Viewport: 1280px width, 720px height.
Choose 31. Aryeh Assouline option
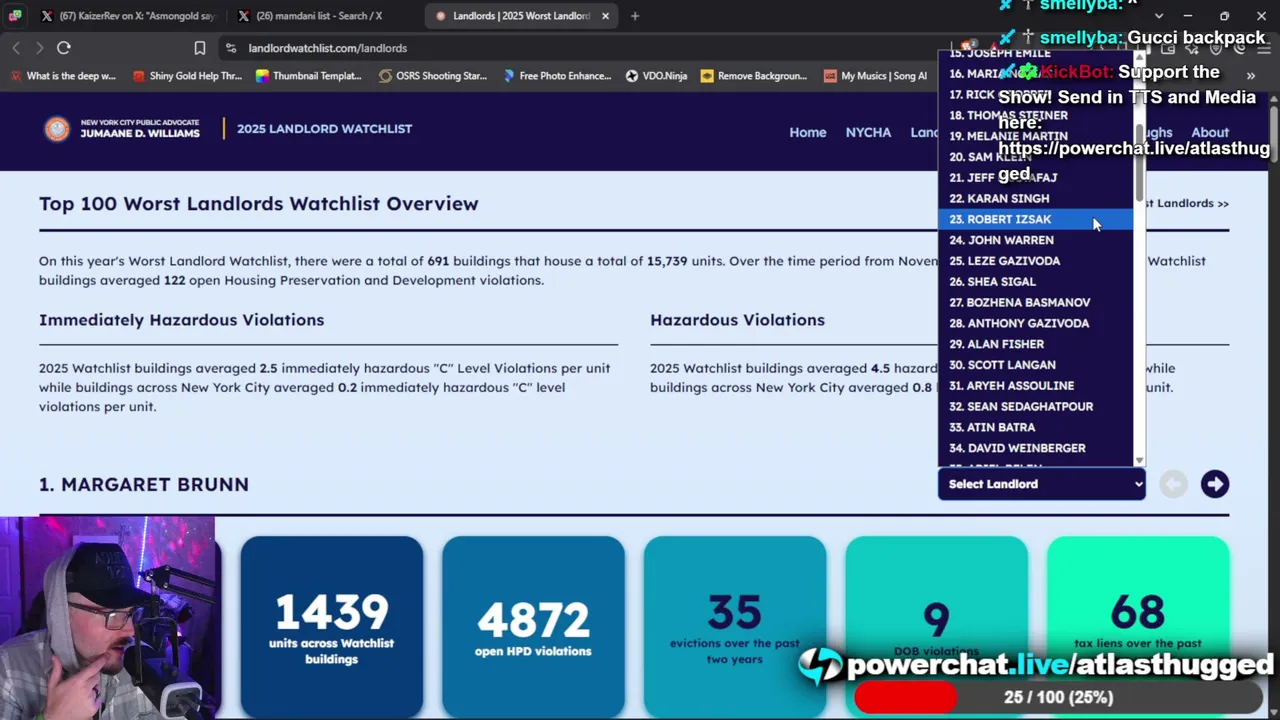(1035, 385)
